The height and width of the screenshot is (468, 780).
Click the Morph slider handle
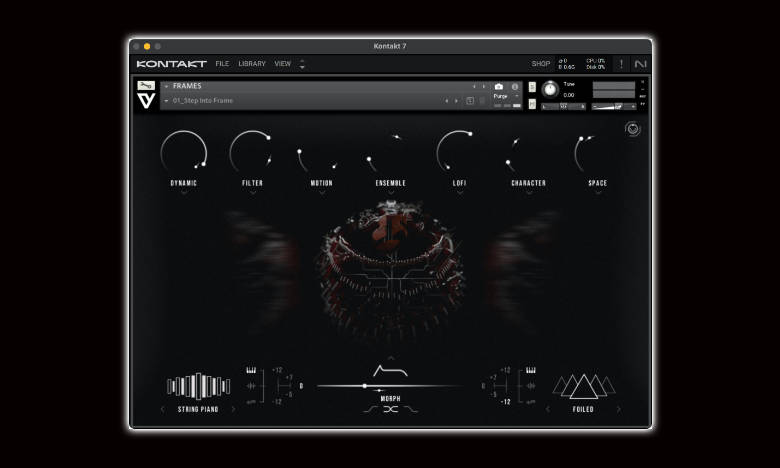point(365,386)
